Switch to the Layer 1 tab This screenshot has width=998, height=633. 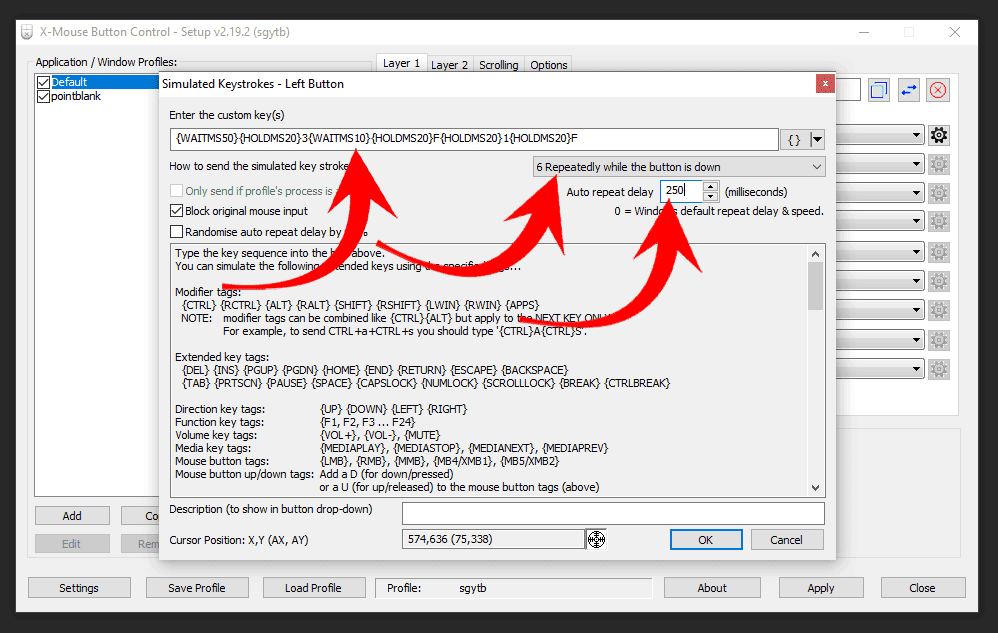[x=401, y=63]
